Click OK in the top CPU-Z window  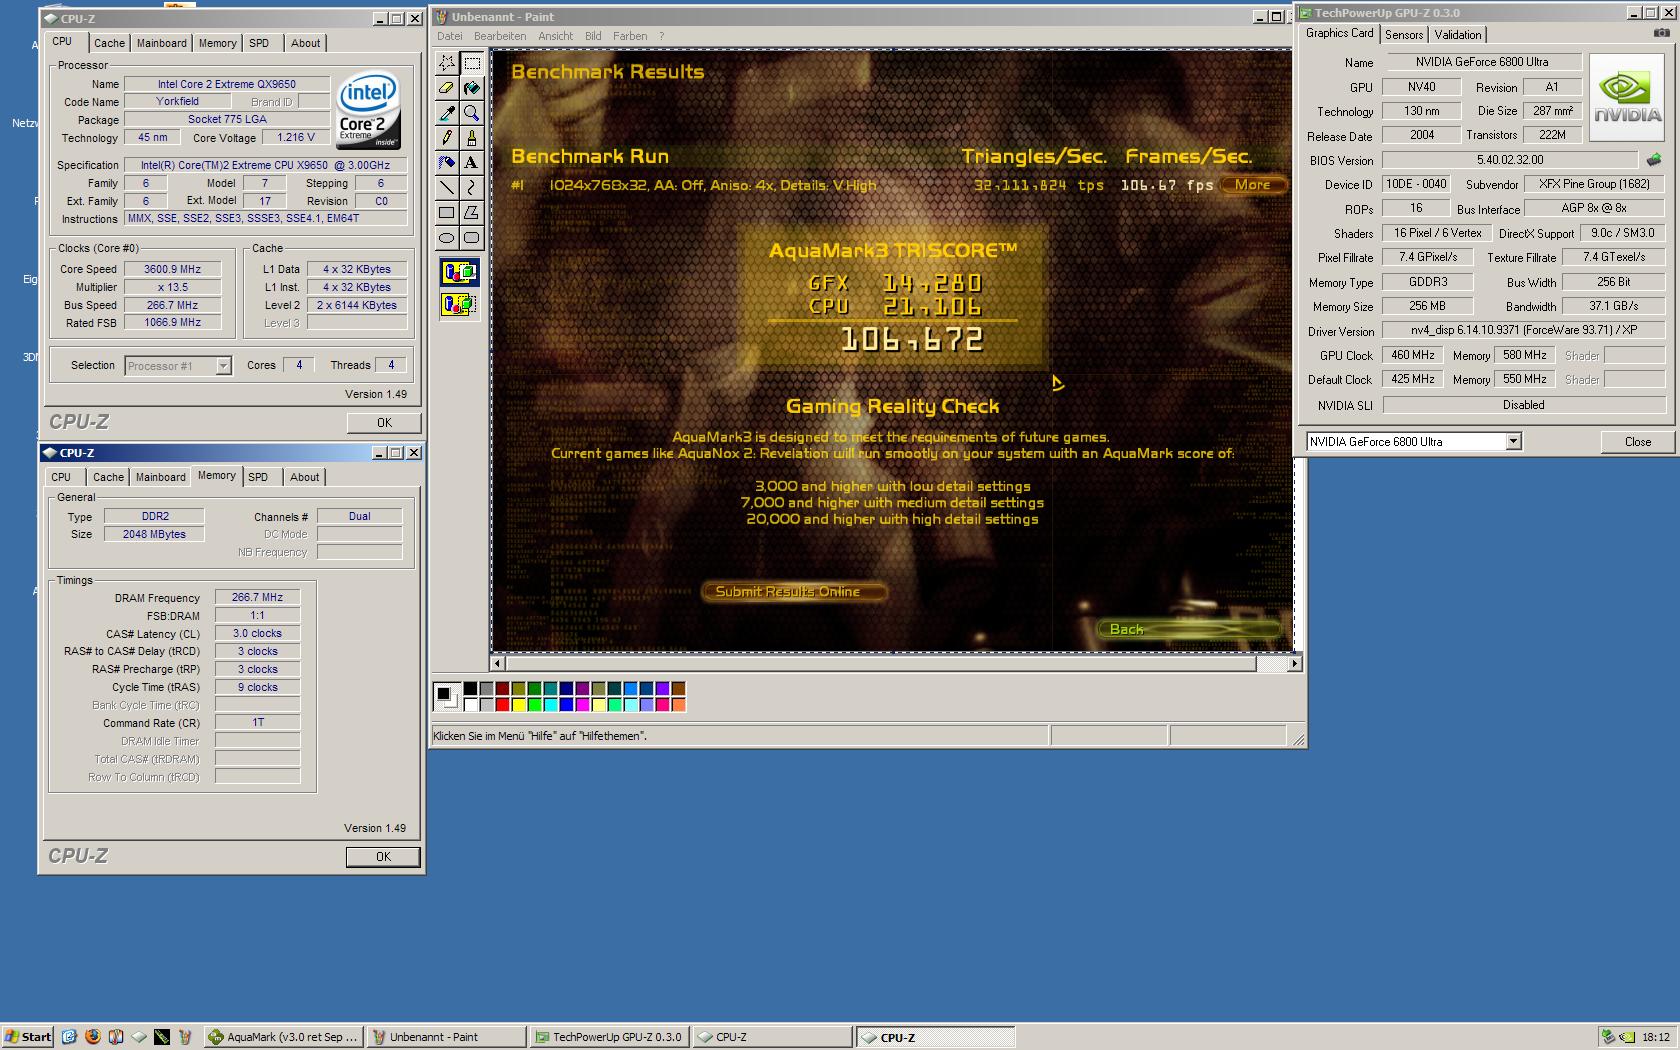pos(384,423)
